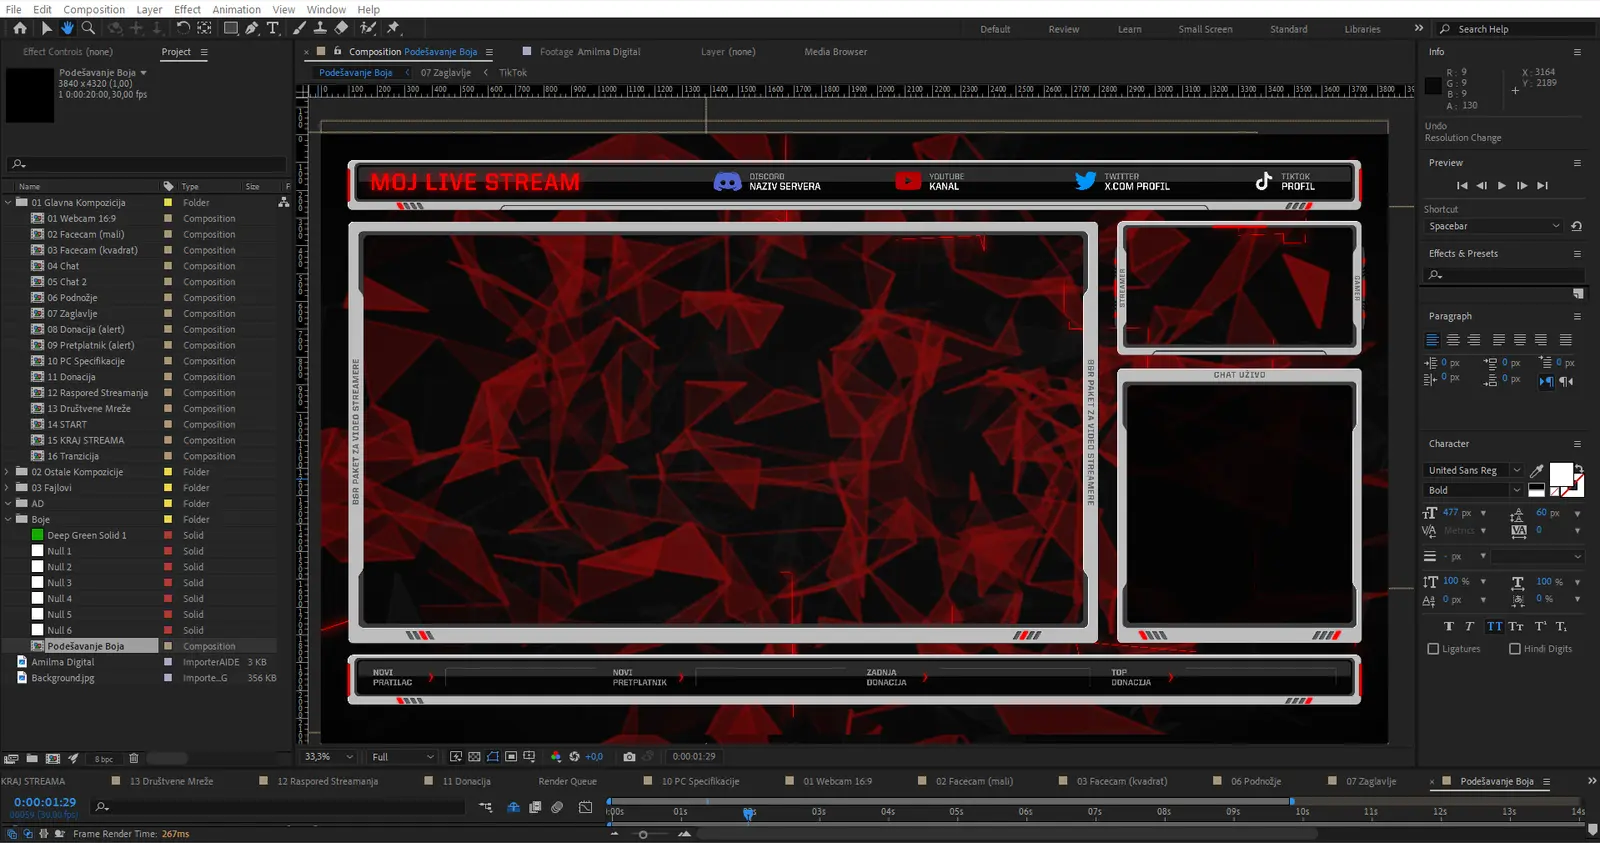The height and width of the screenshot is (843, 1600).
Task: Open the Animation menu
Action: (x=236, y=9)
